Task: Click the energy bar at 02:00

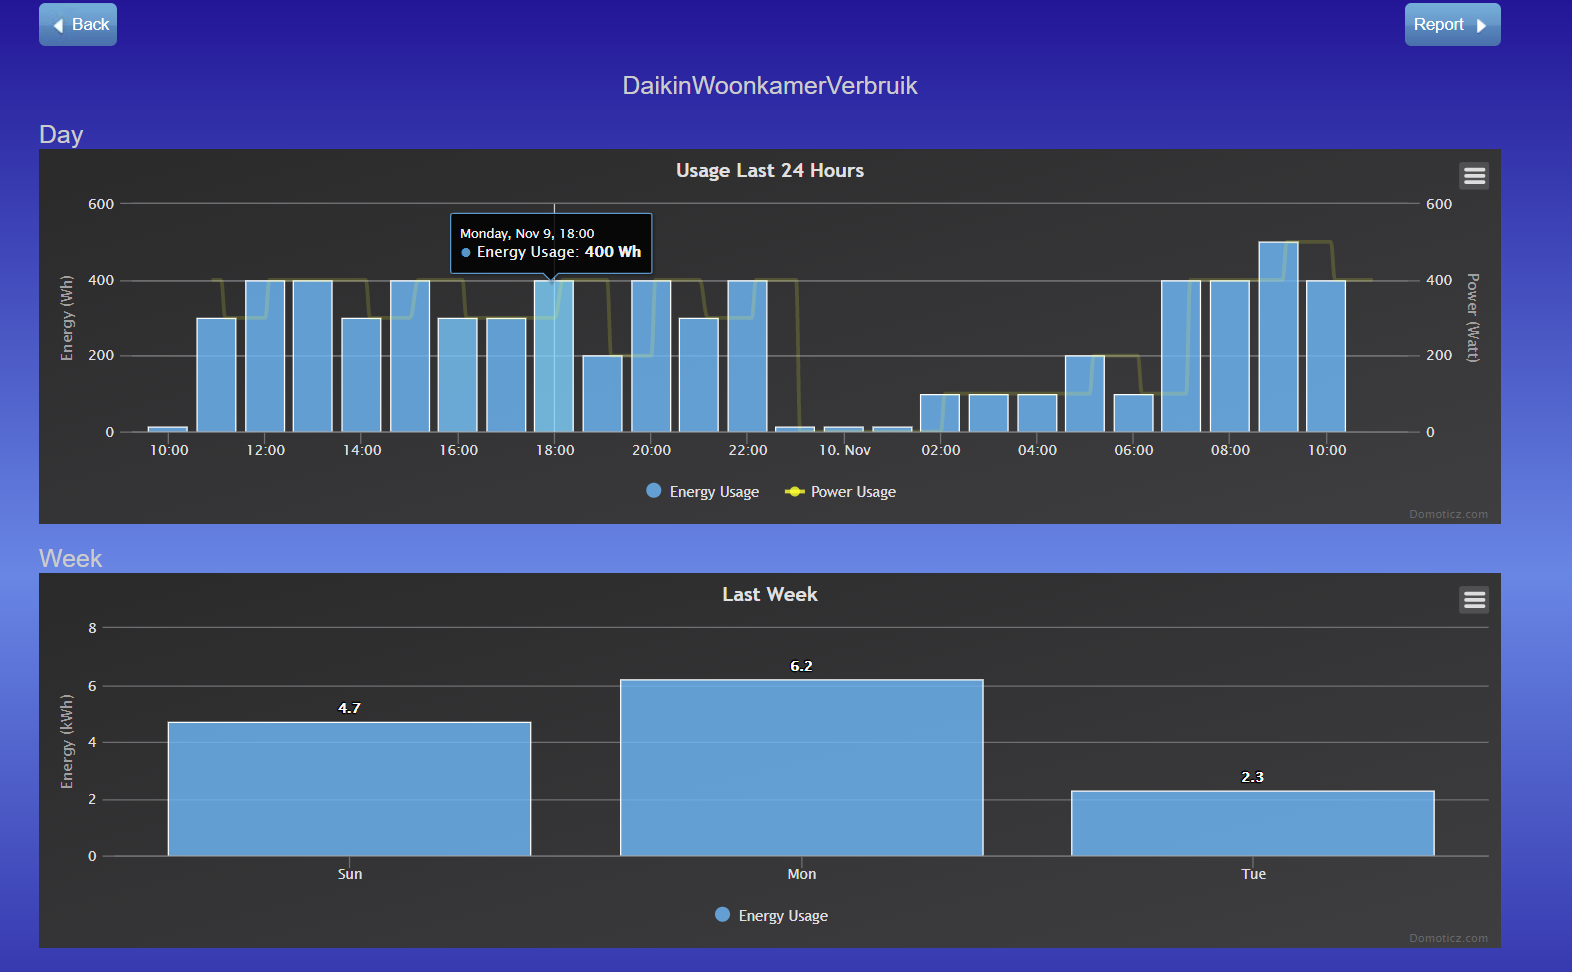Action: pyautogui.click(x=940, y=413)
